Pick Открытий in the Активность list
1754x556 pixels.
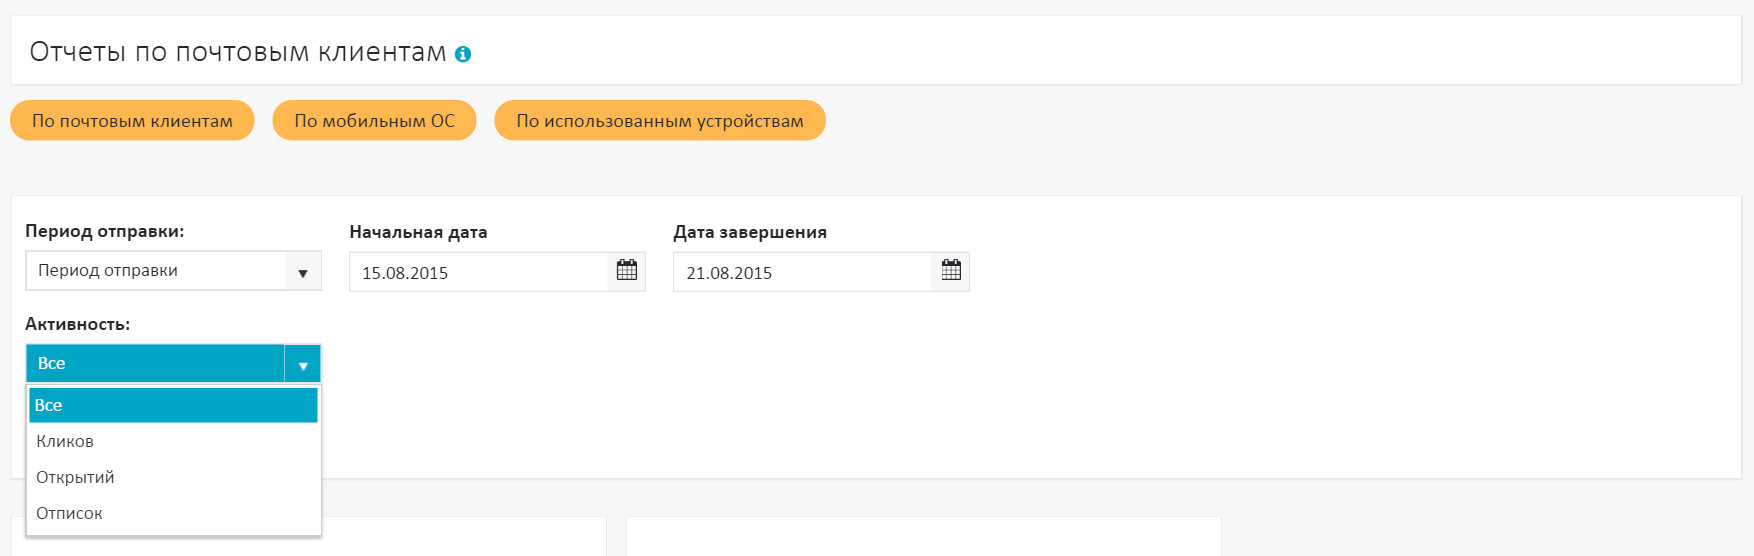point(75,477)
